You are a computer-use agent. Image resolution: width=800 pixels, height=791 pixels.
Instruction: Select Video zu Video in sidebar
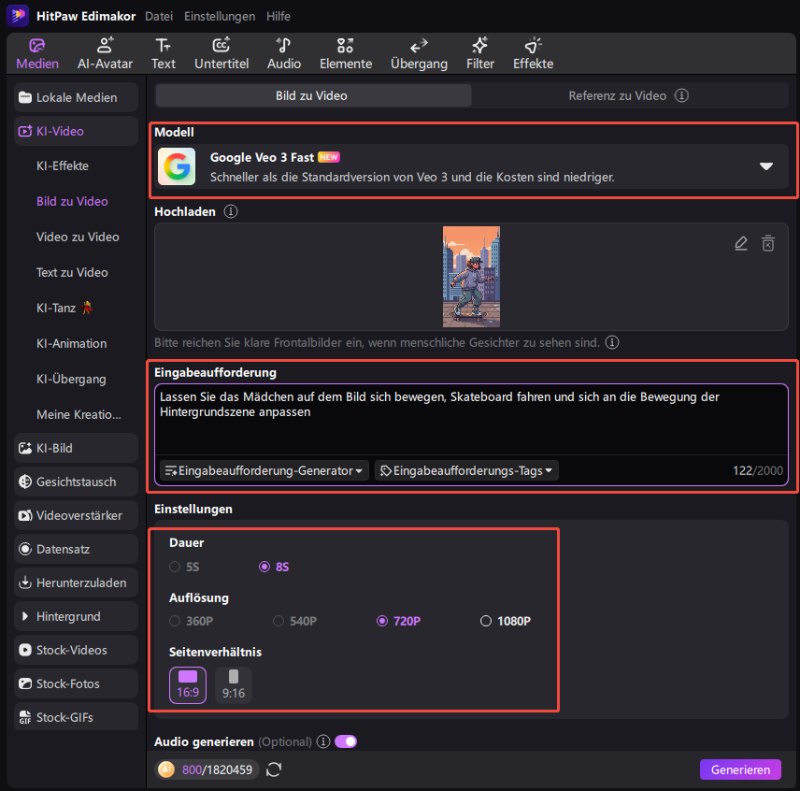(x=78, y=237)
